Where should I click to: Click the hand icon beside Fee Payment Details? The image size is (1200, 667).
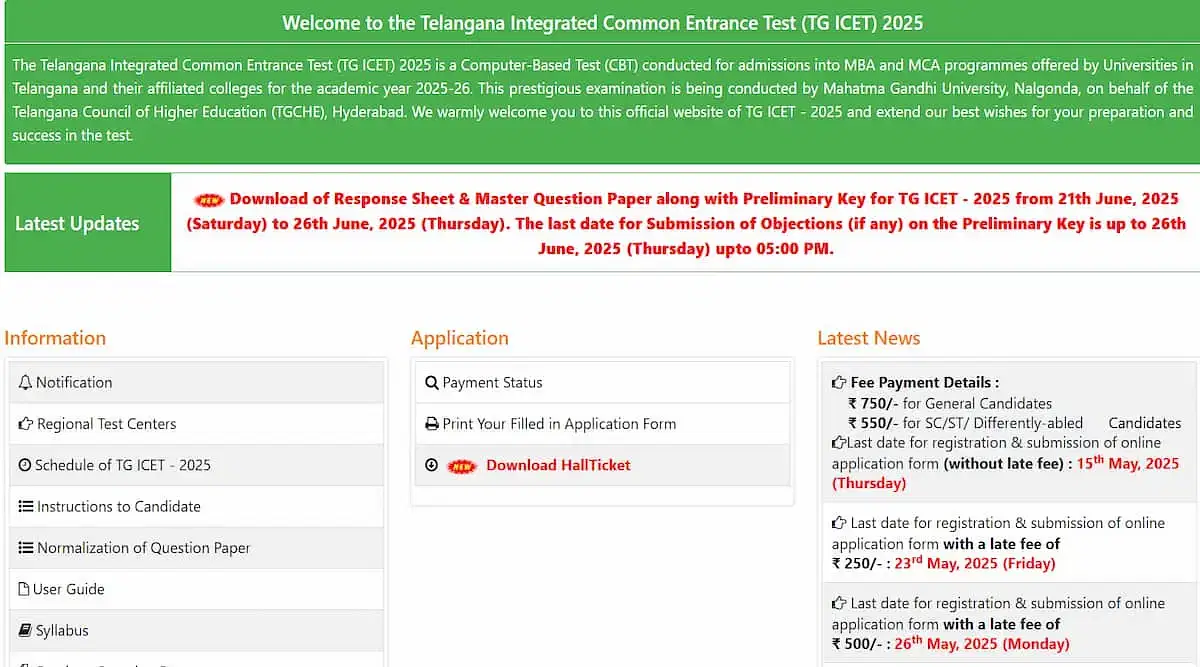coord(839,382)
